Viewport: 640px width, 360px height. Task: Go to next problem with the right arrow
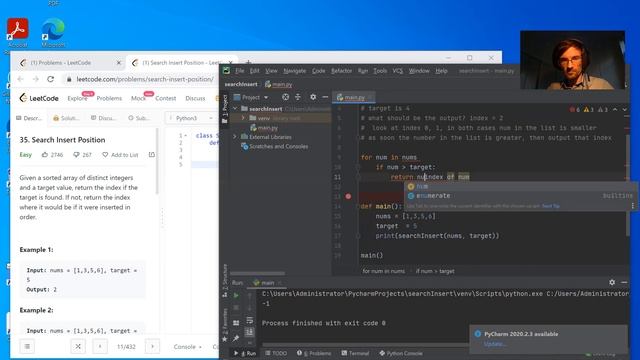[153, 347]
